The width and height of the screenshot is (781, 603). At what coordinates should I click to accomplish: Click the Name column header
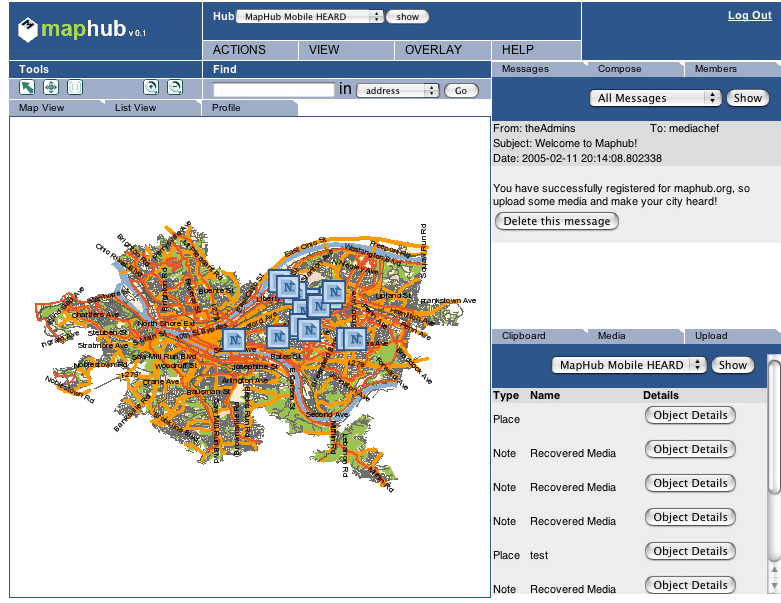point(545,395)
